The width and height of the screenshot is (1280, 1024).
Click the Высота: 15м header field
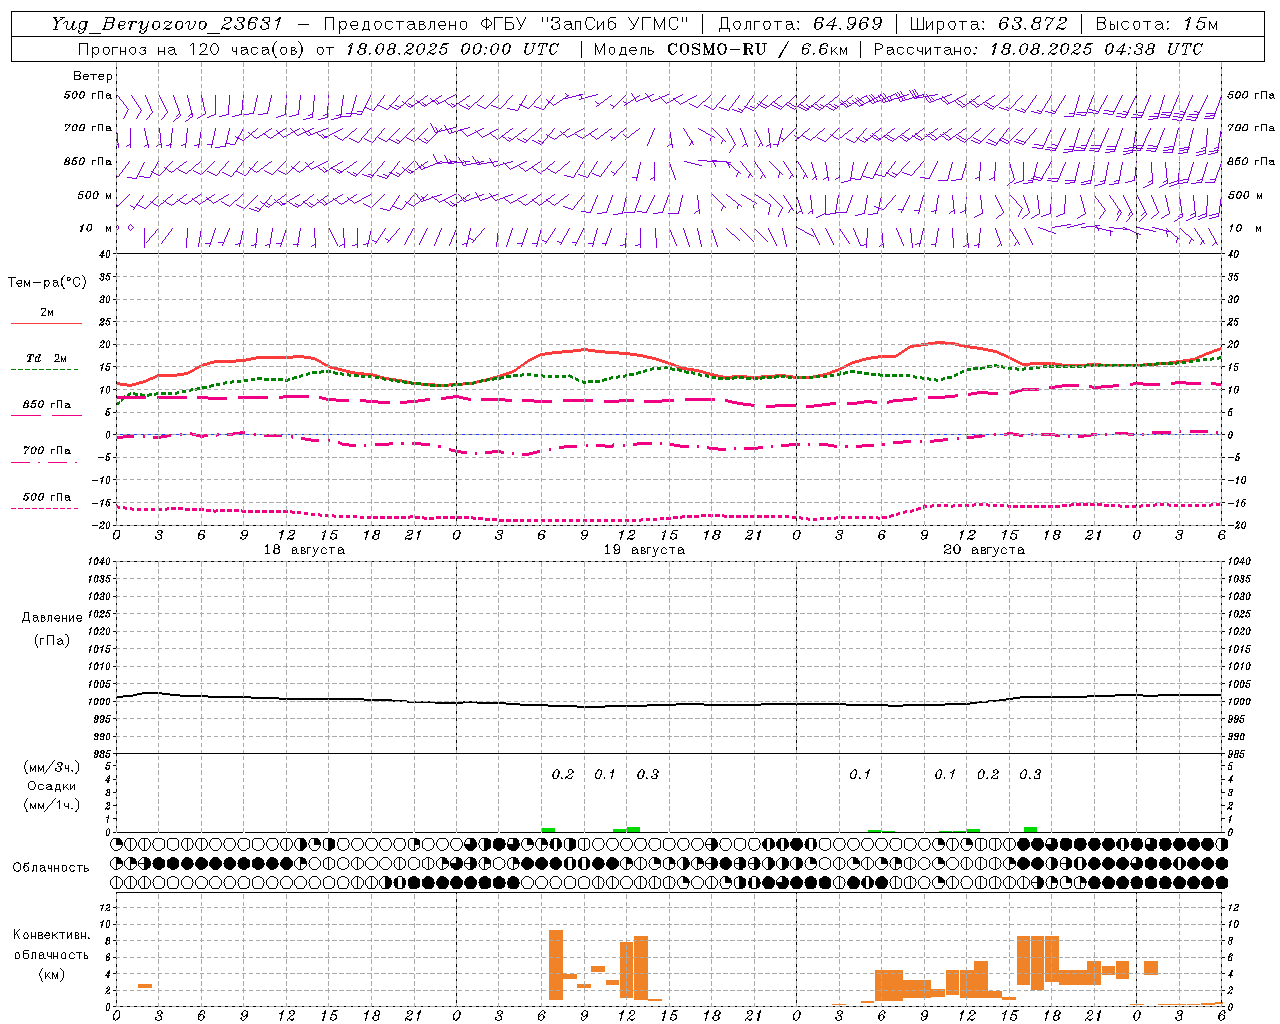tap(1157, 24)
